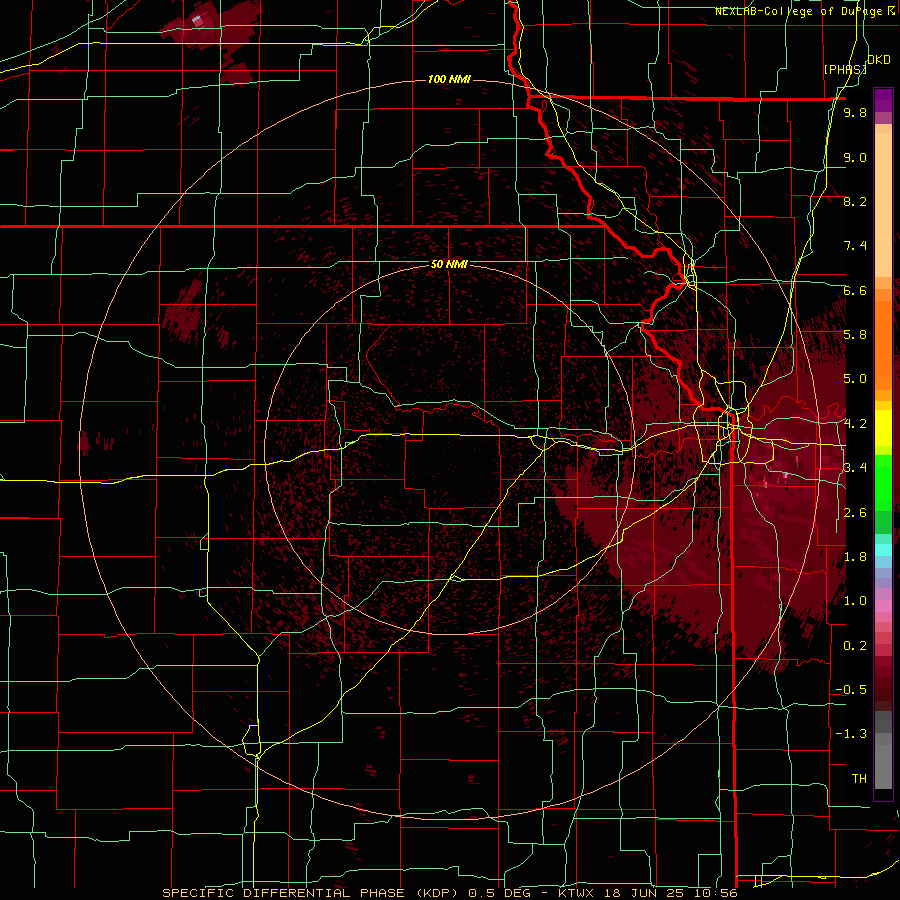Screen dimensions: 900x900
Task: Pick the bright green color bar segment near 3.4
Action: (x=883, y=482)
